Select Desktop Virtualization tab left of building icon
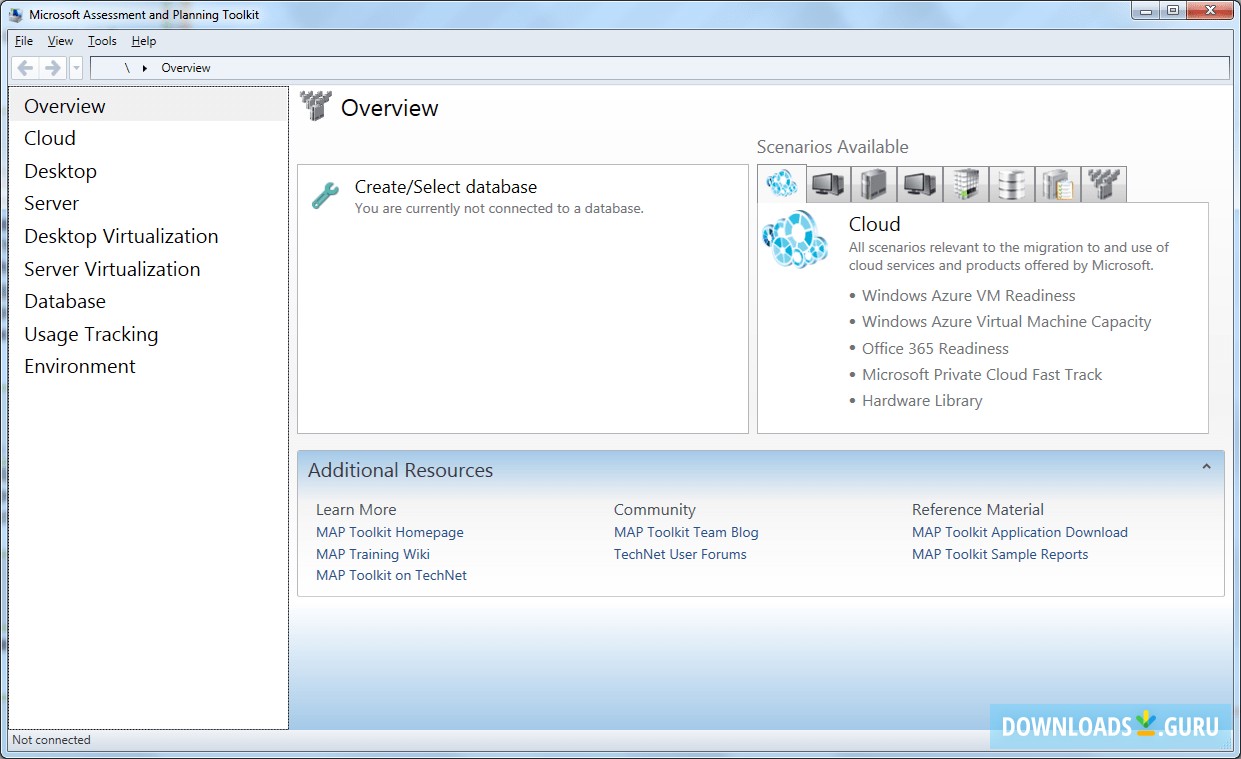This screenshot has height=759, width=1241. [x=919, y=184]
